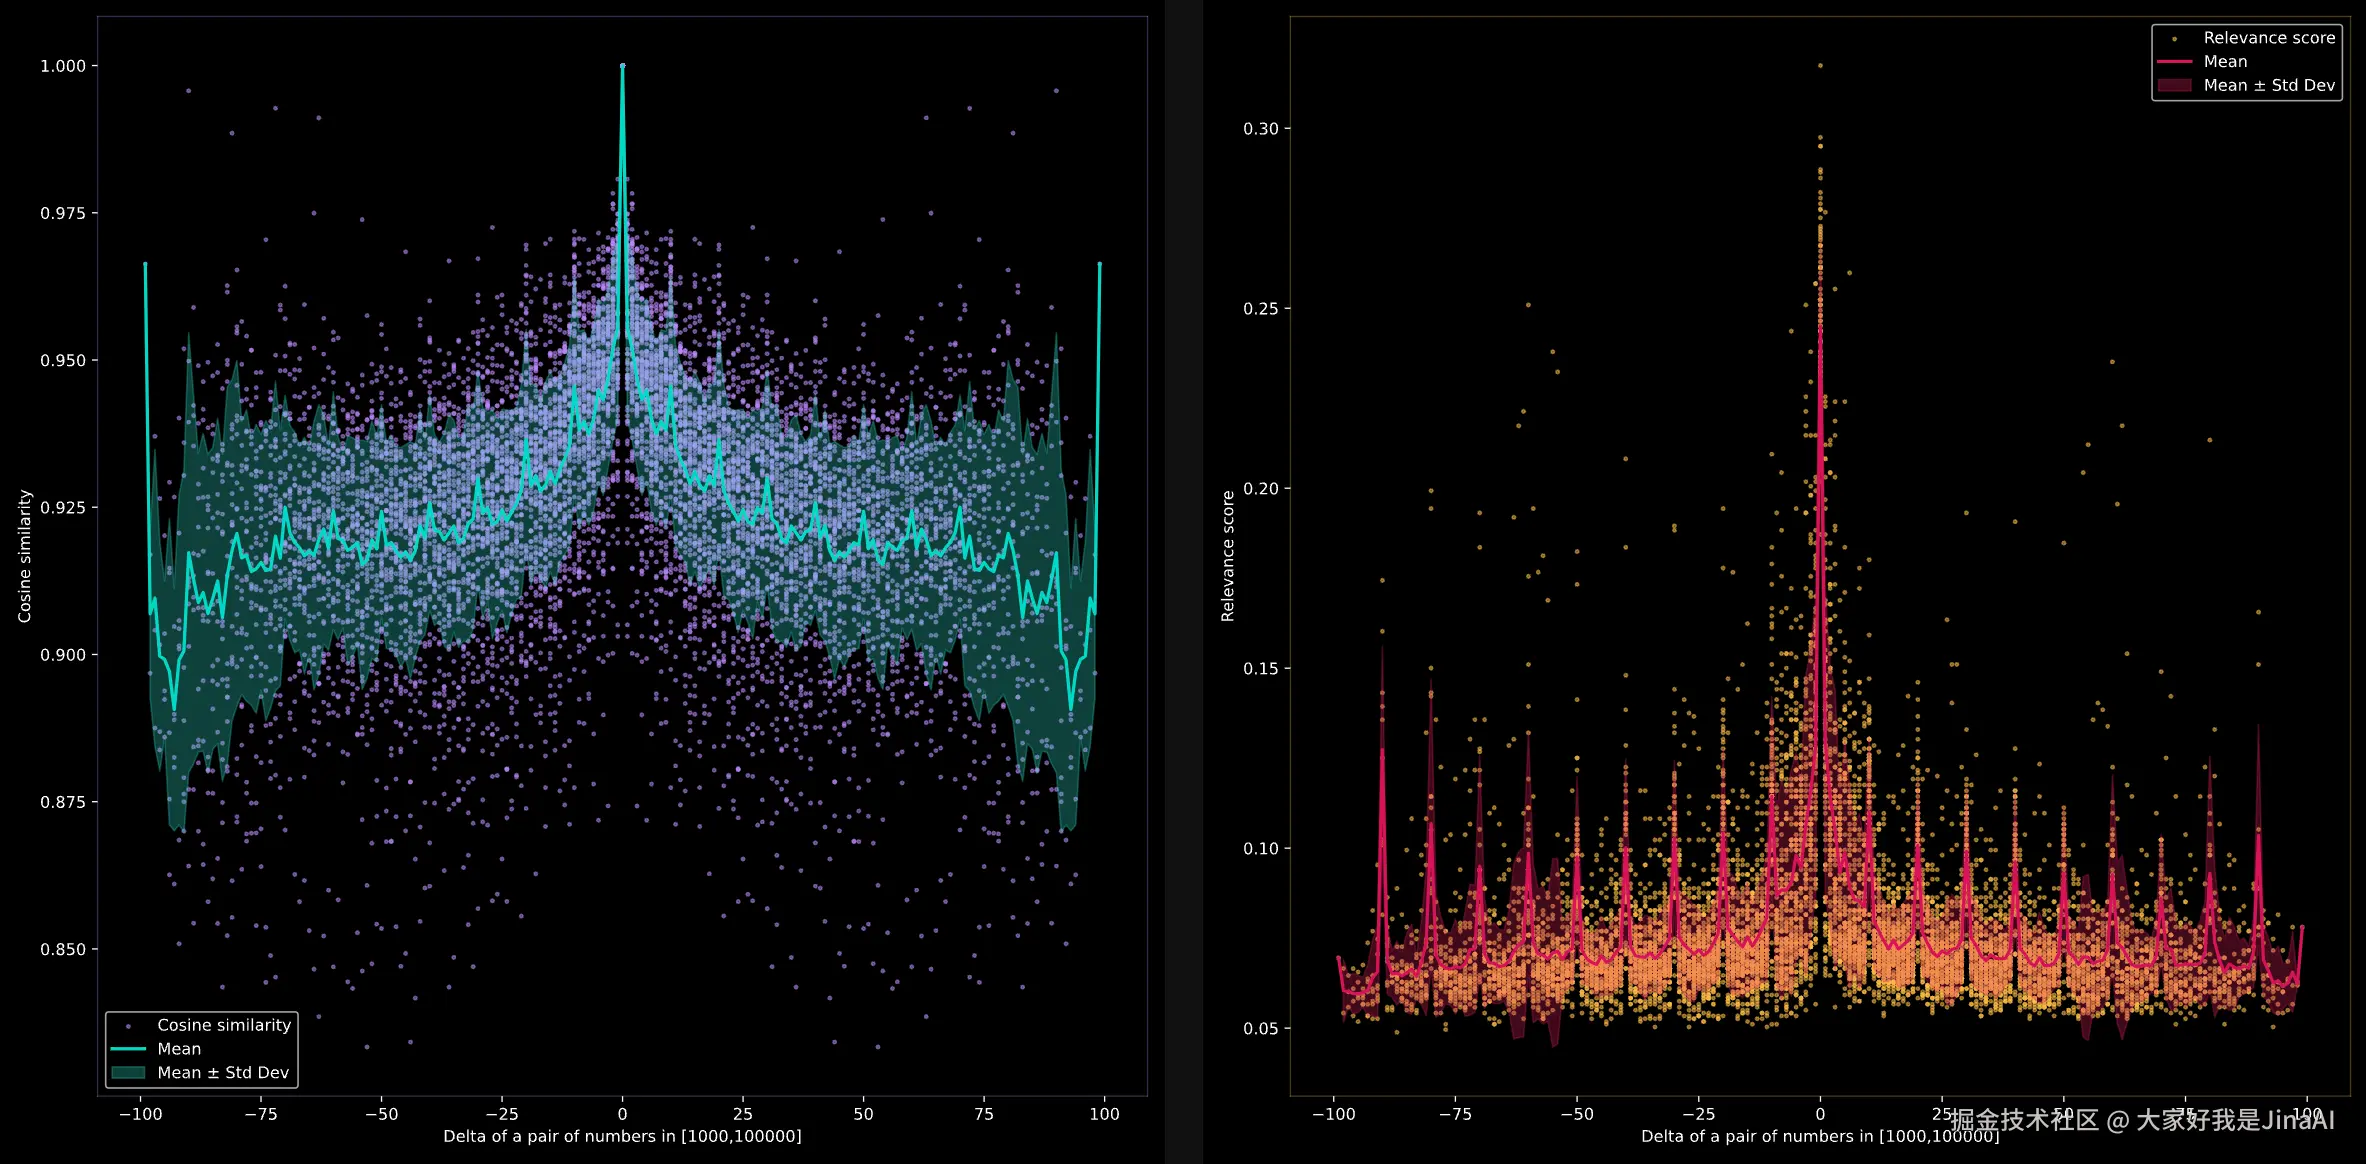Click the left chart's peak at delta 0
Viewport: 2366px width, 1164px height.
(622, 66)
